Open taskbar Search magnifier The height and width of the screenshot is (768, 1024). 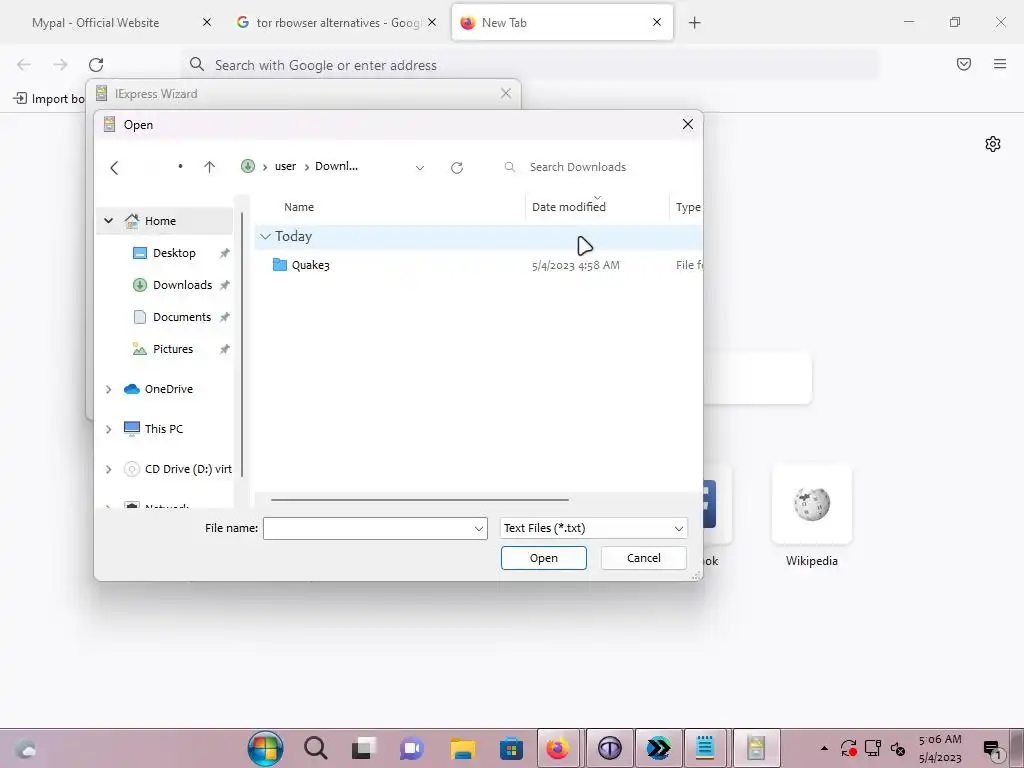315,748
